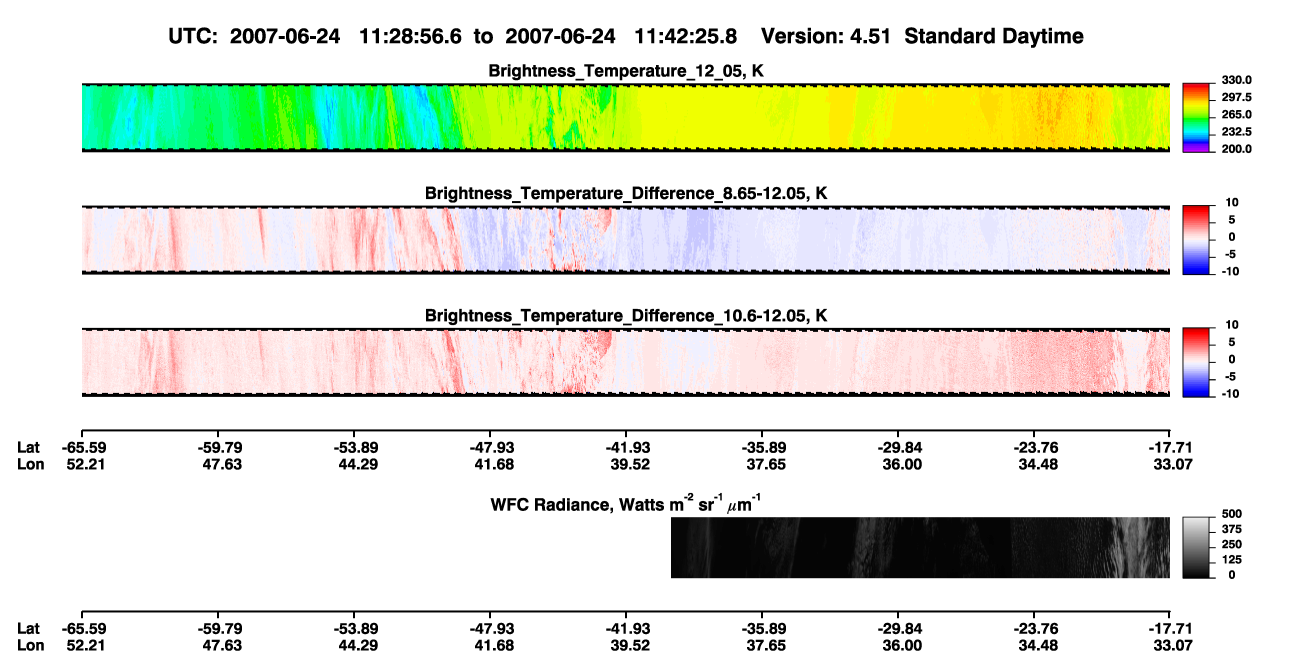
Task: Click the 10 label on the 10.6-12.05 color bar
Action: 1233,324
